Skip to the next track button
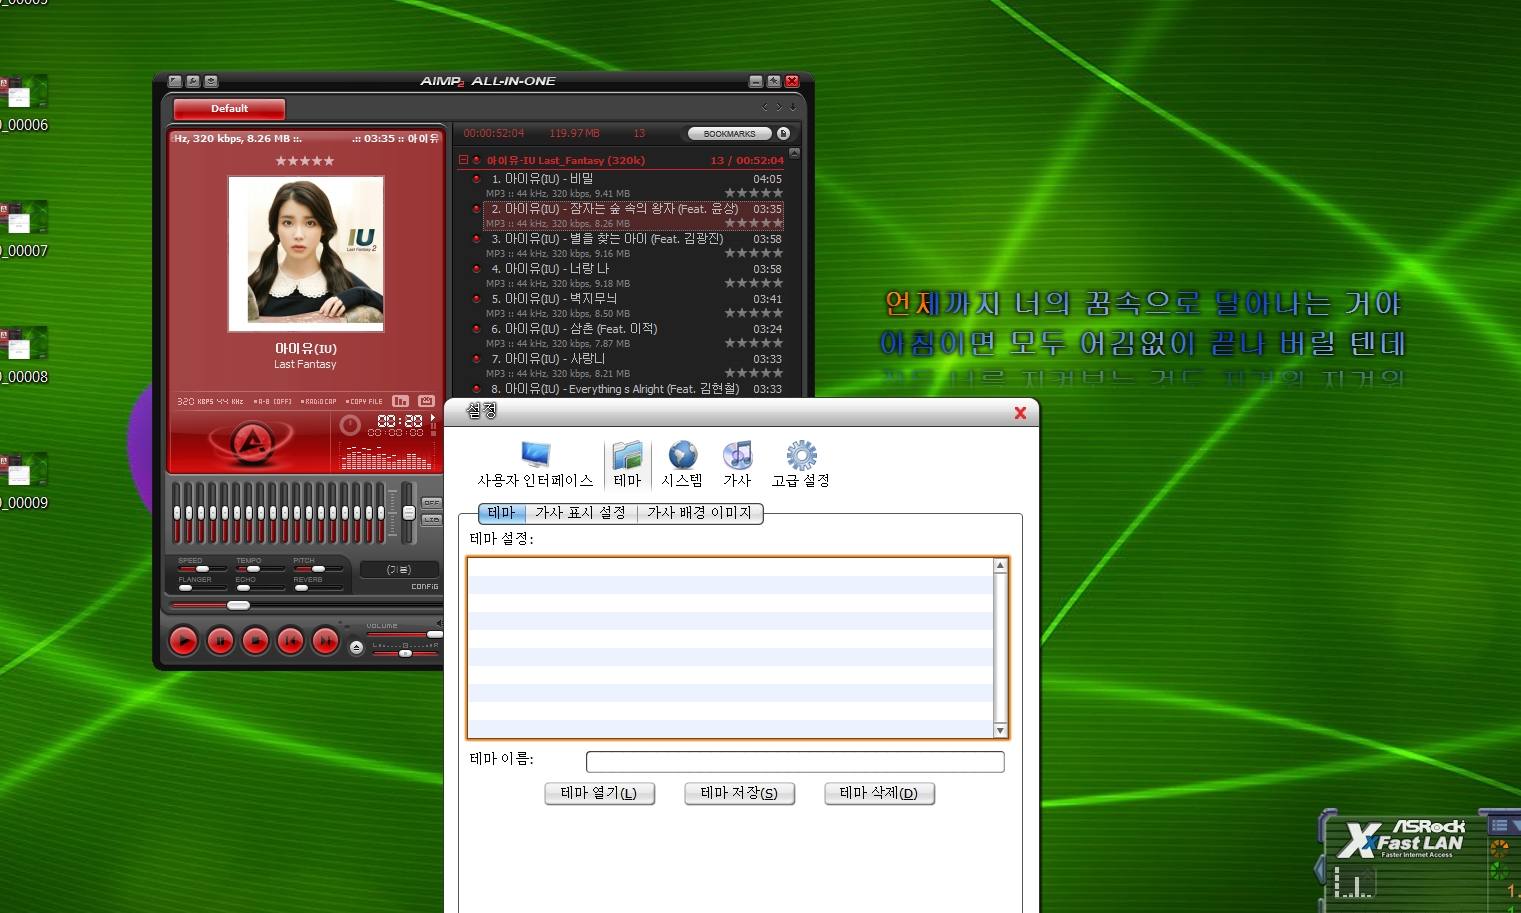This screenshot has height=913, width=1521. [x=325, y=641]
